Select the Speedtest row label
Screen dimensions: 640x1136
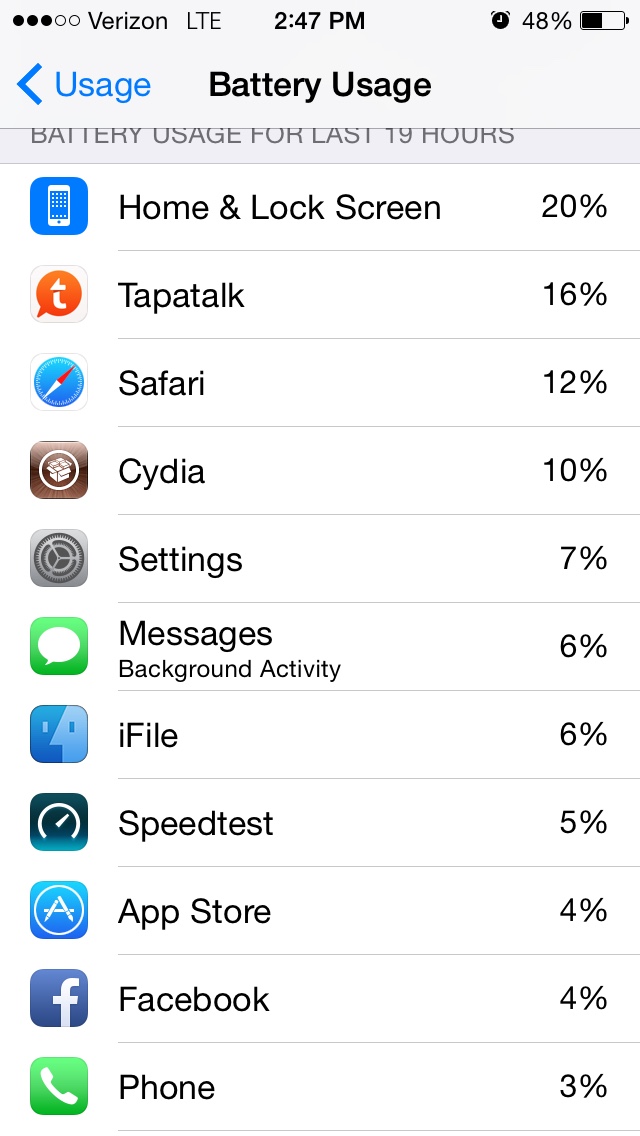click(x=196, y=823)
